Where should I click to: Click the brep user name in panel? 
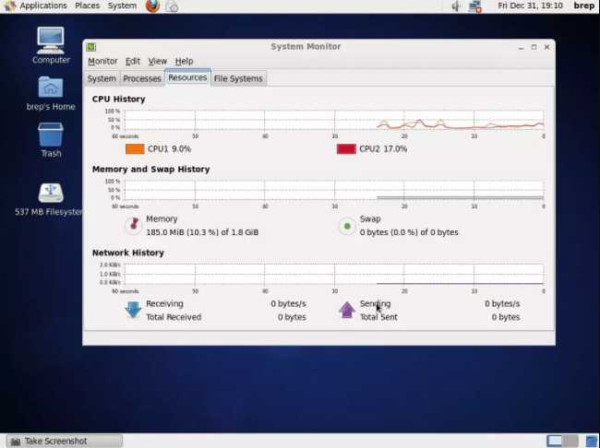[583, 6]
